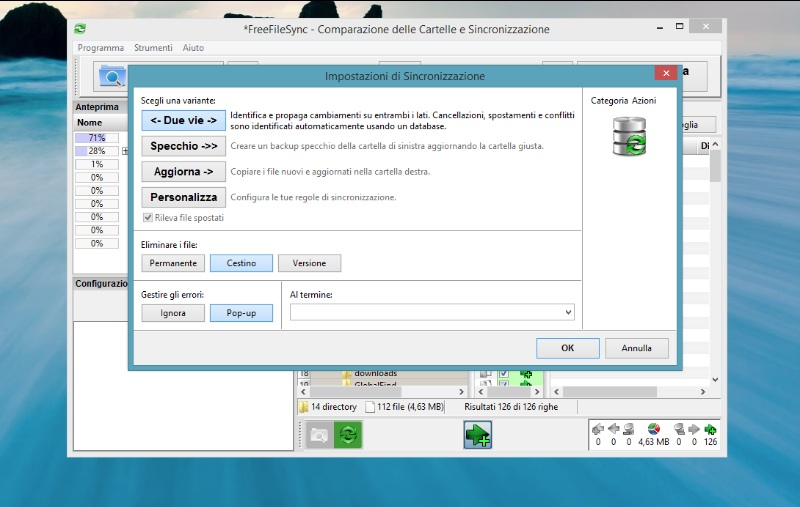Close the Impostazioni di Sincronizzazione dialog
This screenshot has width=800, height=507.
664,74
